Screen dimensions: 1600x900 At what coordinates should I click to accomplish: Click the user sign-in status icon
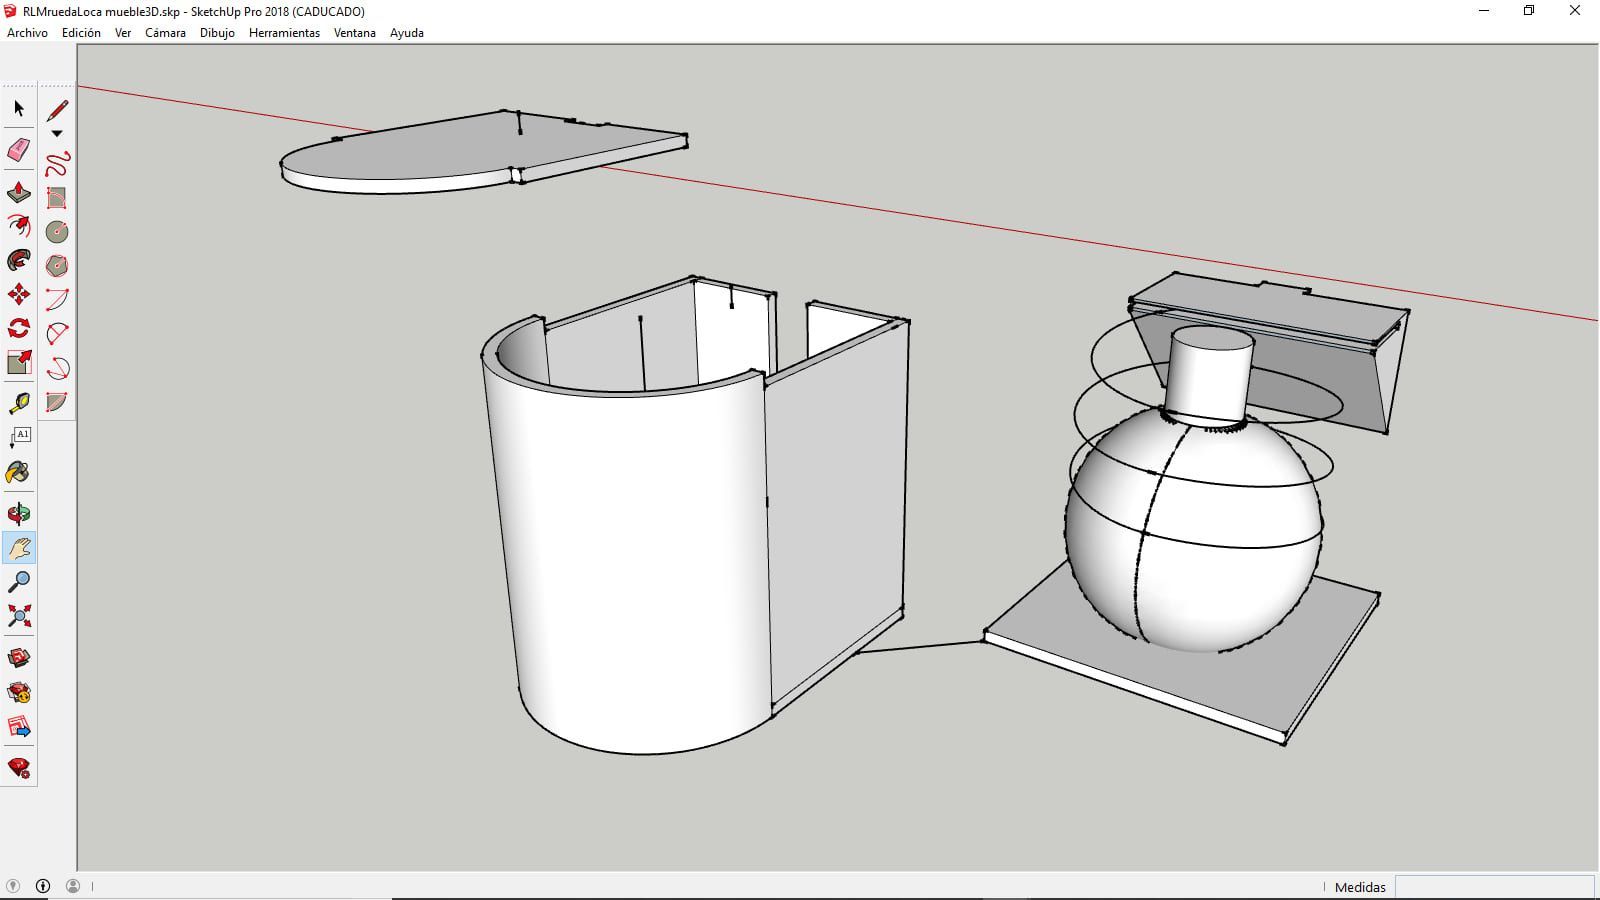(73, 886)
